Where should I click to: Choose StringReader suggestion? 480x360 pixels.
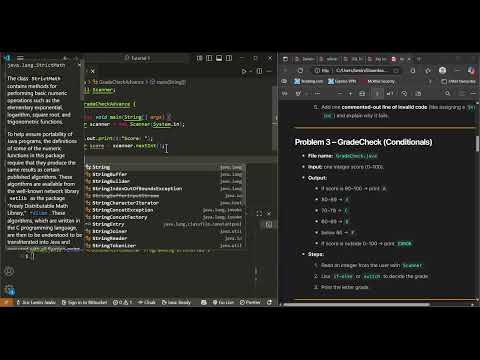pyautogui.click(x=165, y=238)
